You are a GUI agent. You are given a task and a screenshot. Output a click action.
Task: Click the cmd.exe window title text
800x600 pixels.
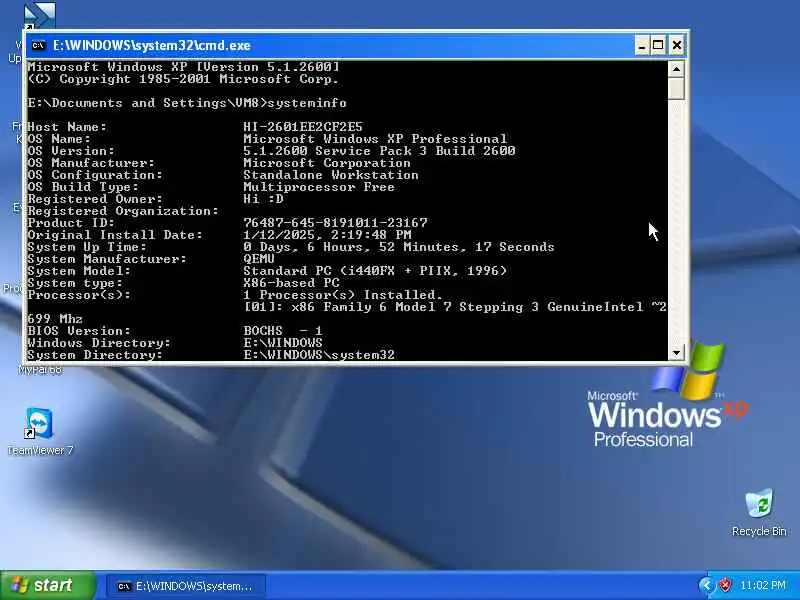152,45
